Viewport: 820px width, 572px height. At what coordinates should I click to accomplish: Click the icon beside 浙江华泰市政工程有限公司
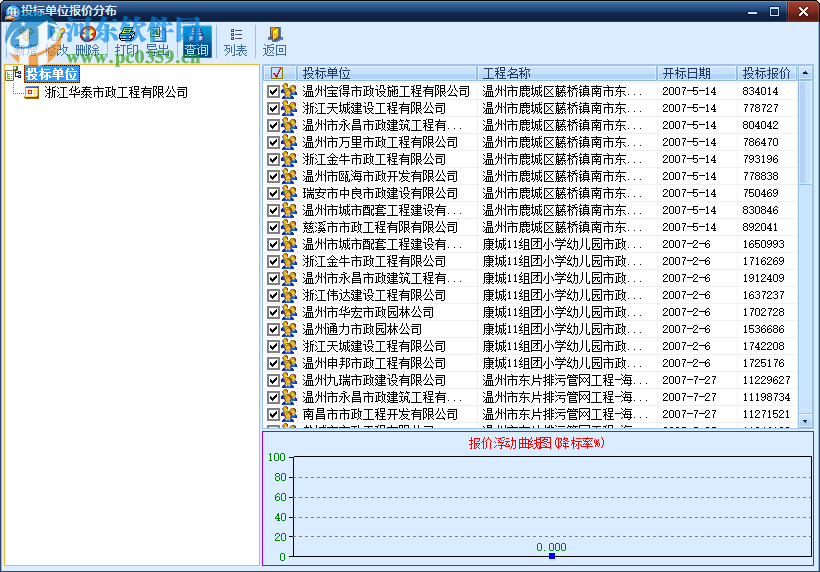tap(31, 93)
